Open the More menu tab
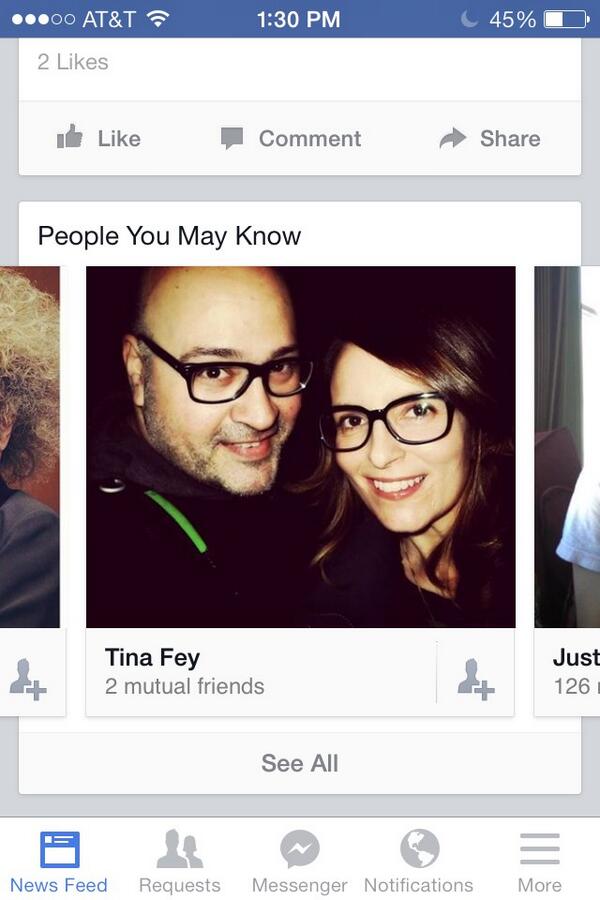The height and width of the screenshot is (900, 600). pyautogui.click(x=540, y=861)
